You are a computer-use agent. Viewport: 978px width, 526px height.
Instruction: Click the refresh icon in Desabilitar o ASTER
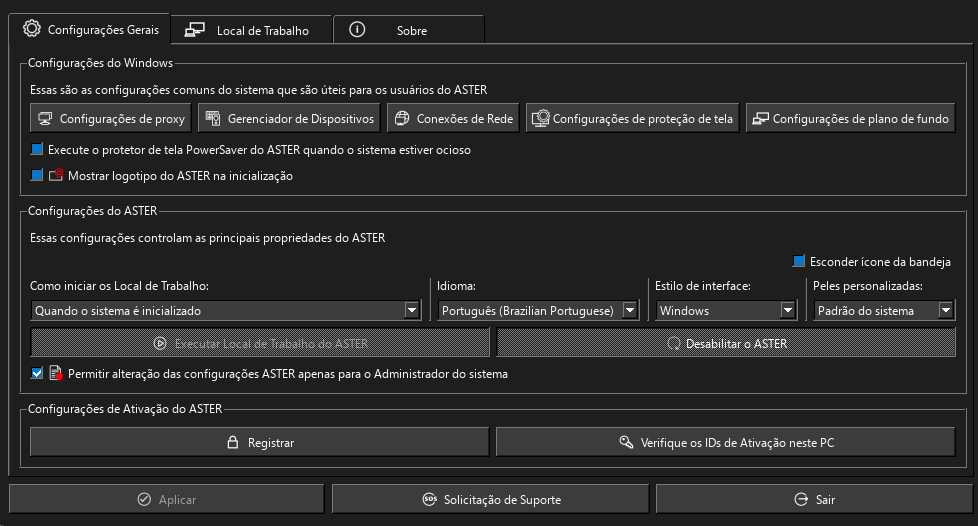(x=674, y=343)
